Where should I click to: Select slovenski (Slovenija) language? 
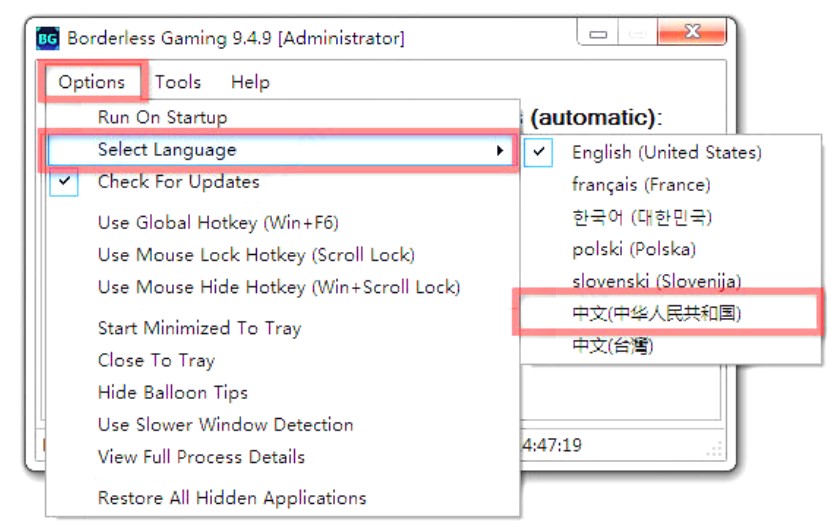[656, 281]
